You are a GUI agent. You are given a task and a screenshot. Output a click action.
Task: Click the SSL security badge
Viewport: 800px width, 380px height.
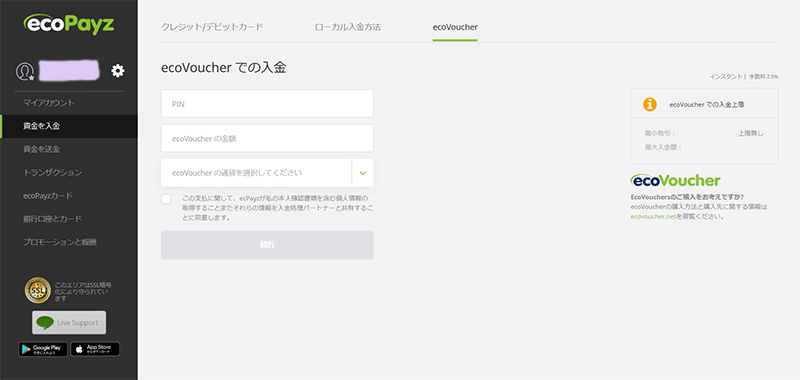38,290
